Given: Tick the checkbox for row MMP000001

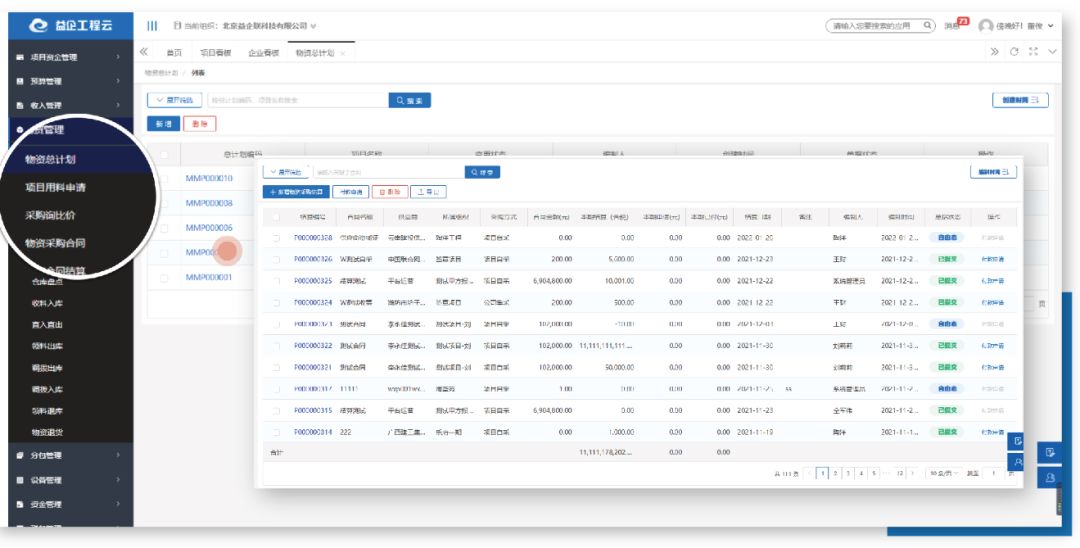Looking at the screenshot, I should [x=164, y=278].
